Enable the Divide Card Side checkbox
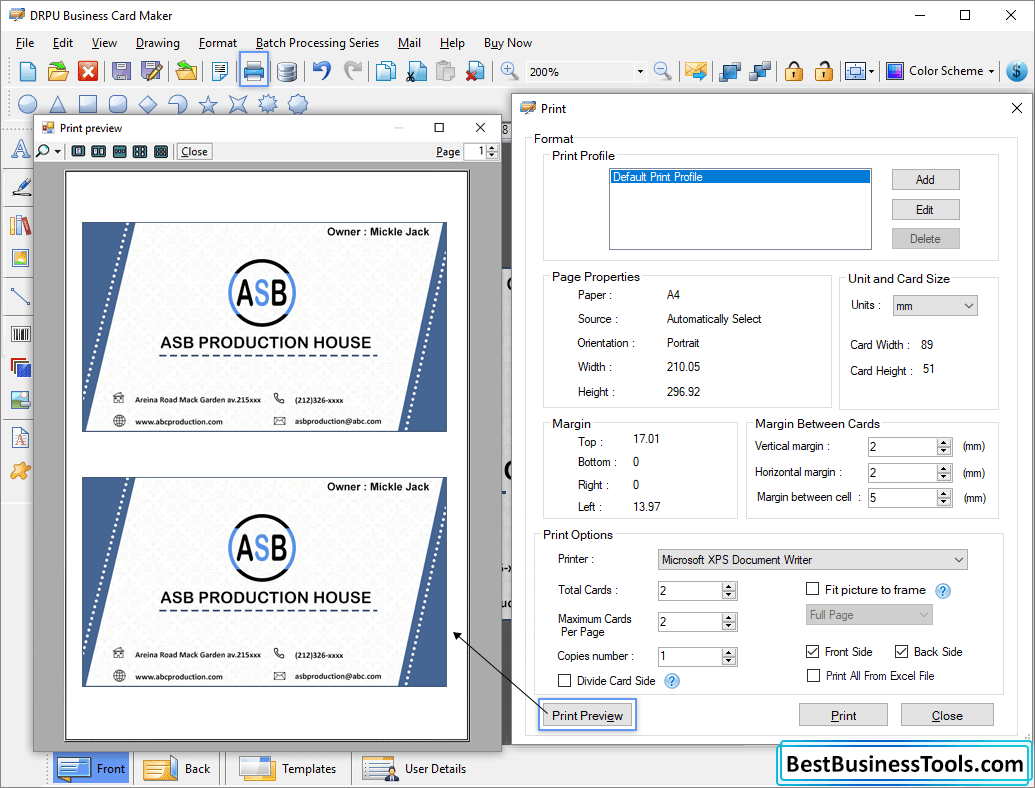The height and width of the screenshot is (788, 1035). tap(564, 680)
